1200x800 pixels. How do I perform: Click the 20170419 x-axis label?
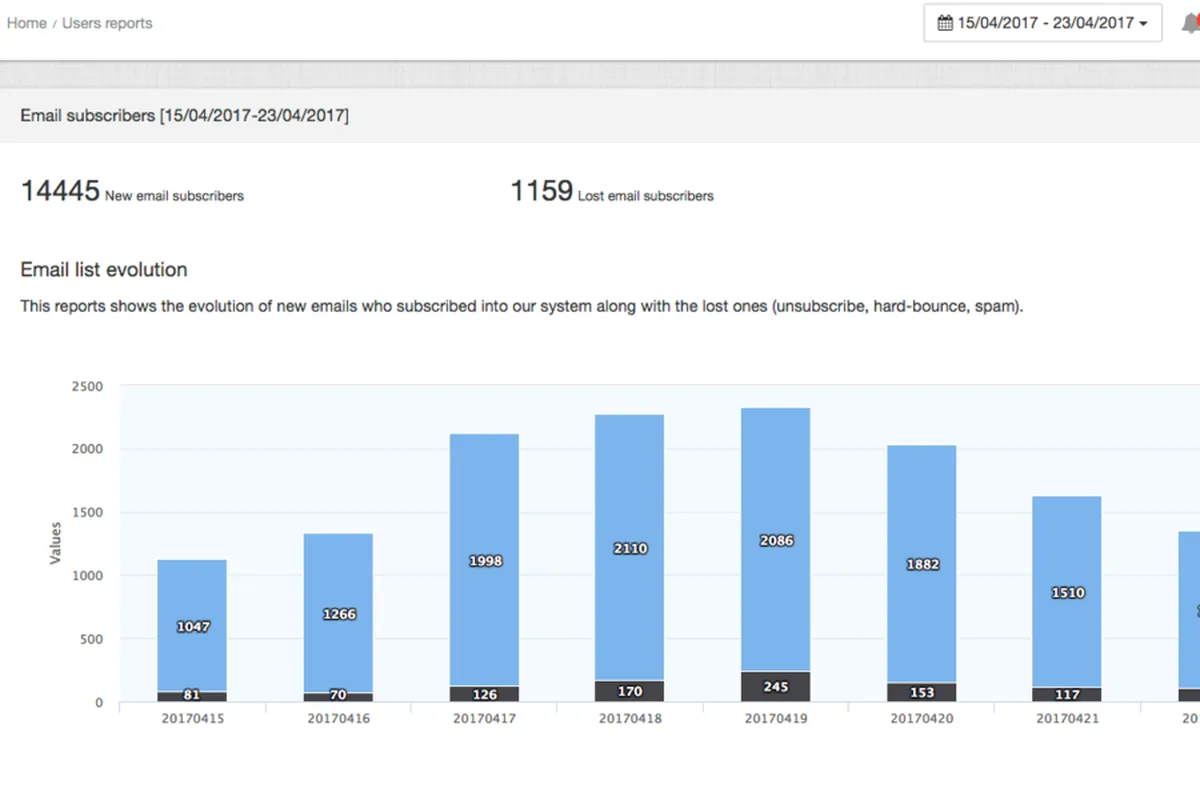coord(775,718)
